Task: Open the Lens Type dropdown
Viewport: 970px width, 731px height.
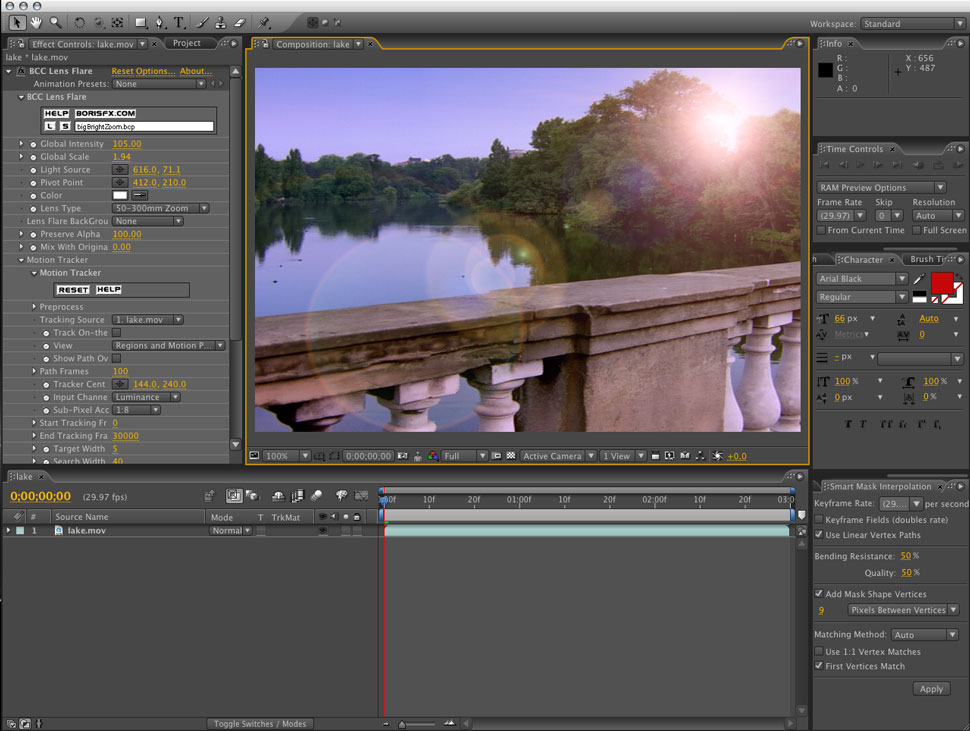Action: coord(161,208)
